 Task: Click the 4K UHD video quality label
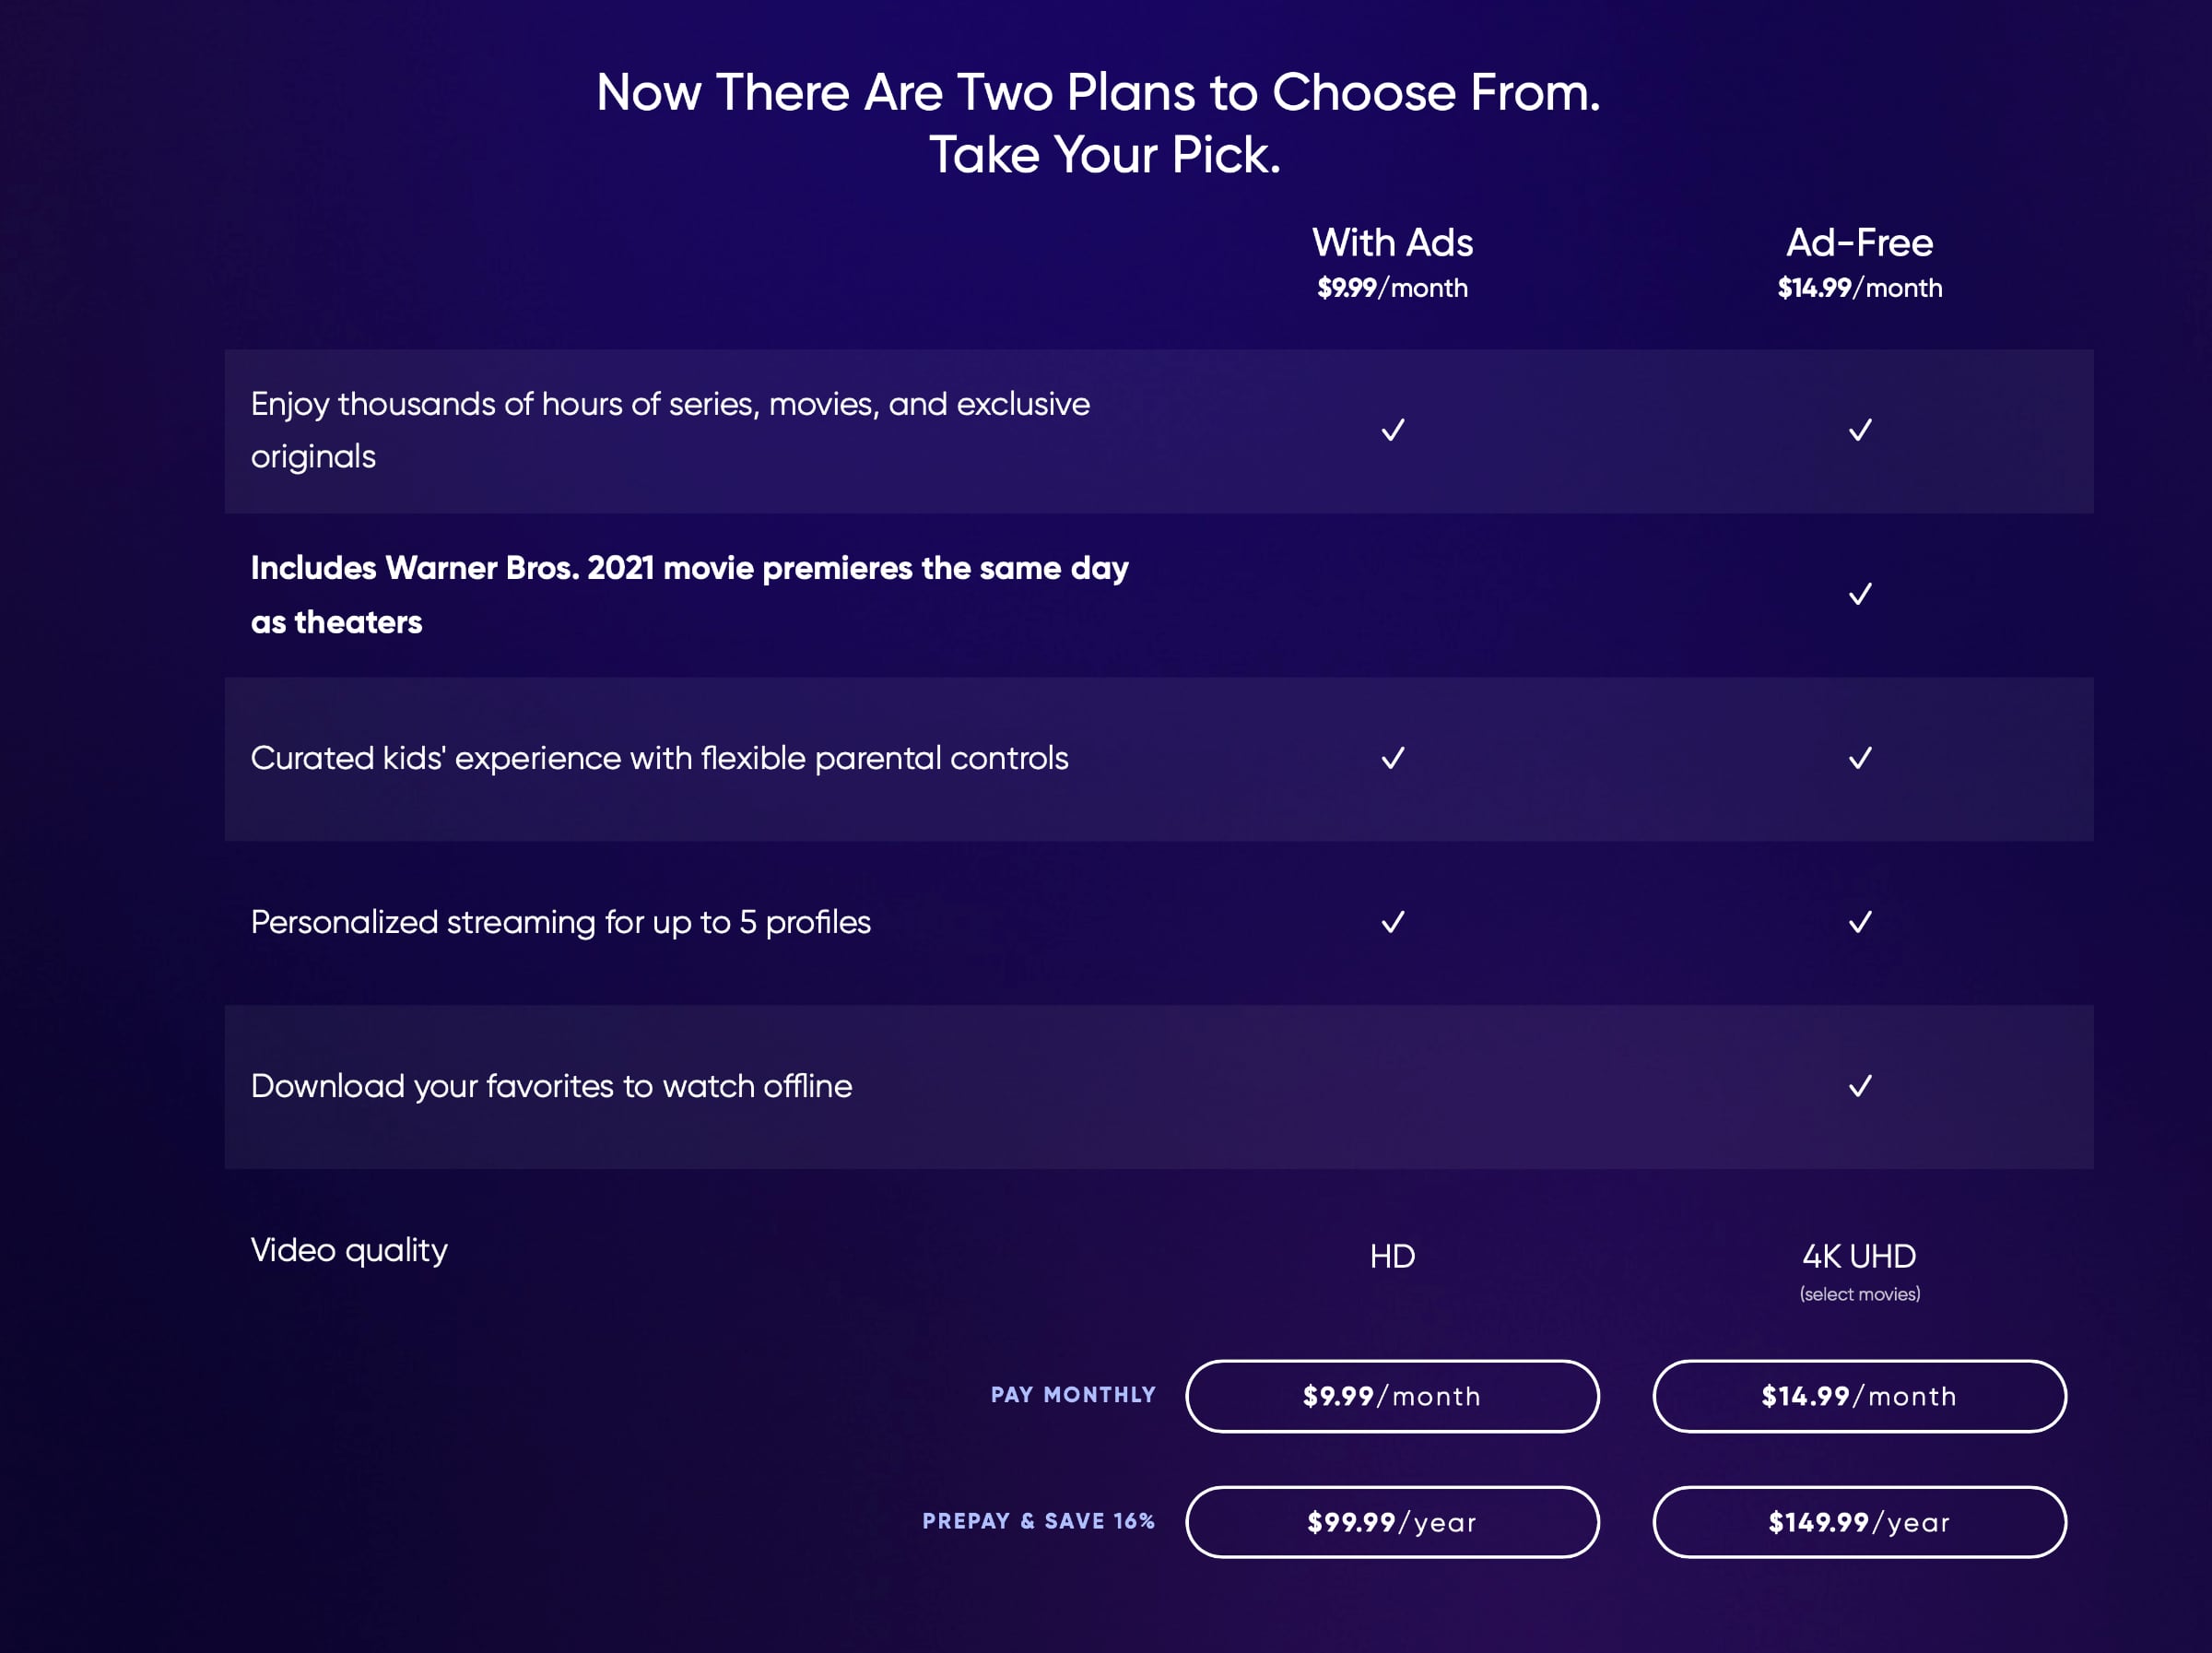pyautogui.click(x=1859, y=1256)
